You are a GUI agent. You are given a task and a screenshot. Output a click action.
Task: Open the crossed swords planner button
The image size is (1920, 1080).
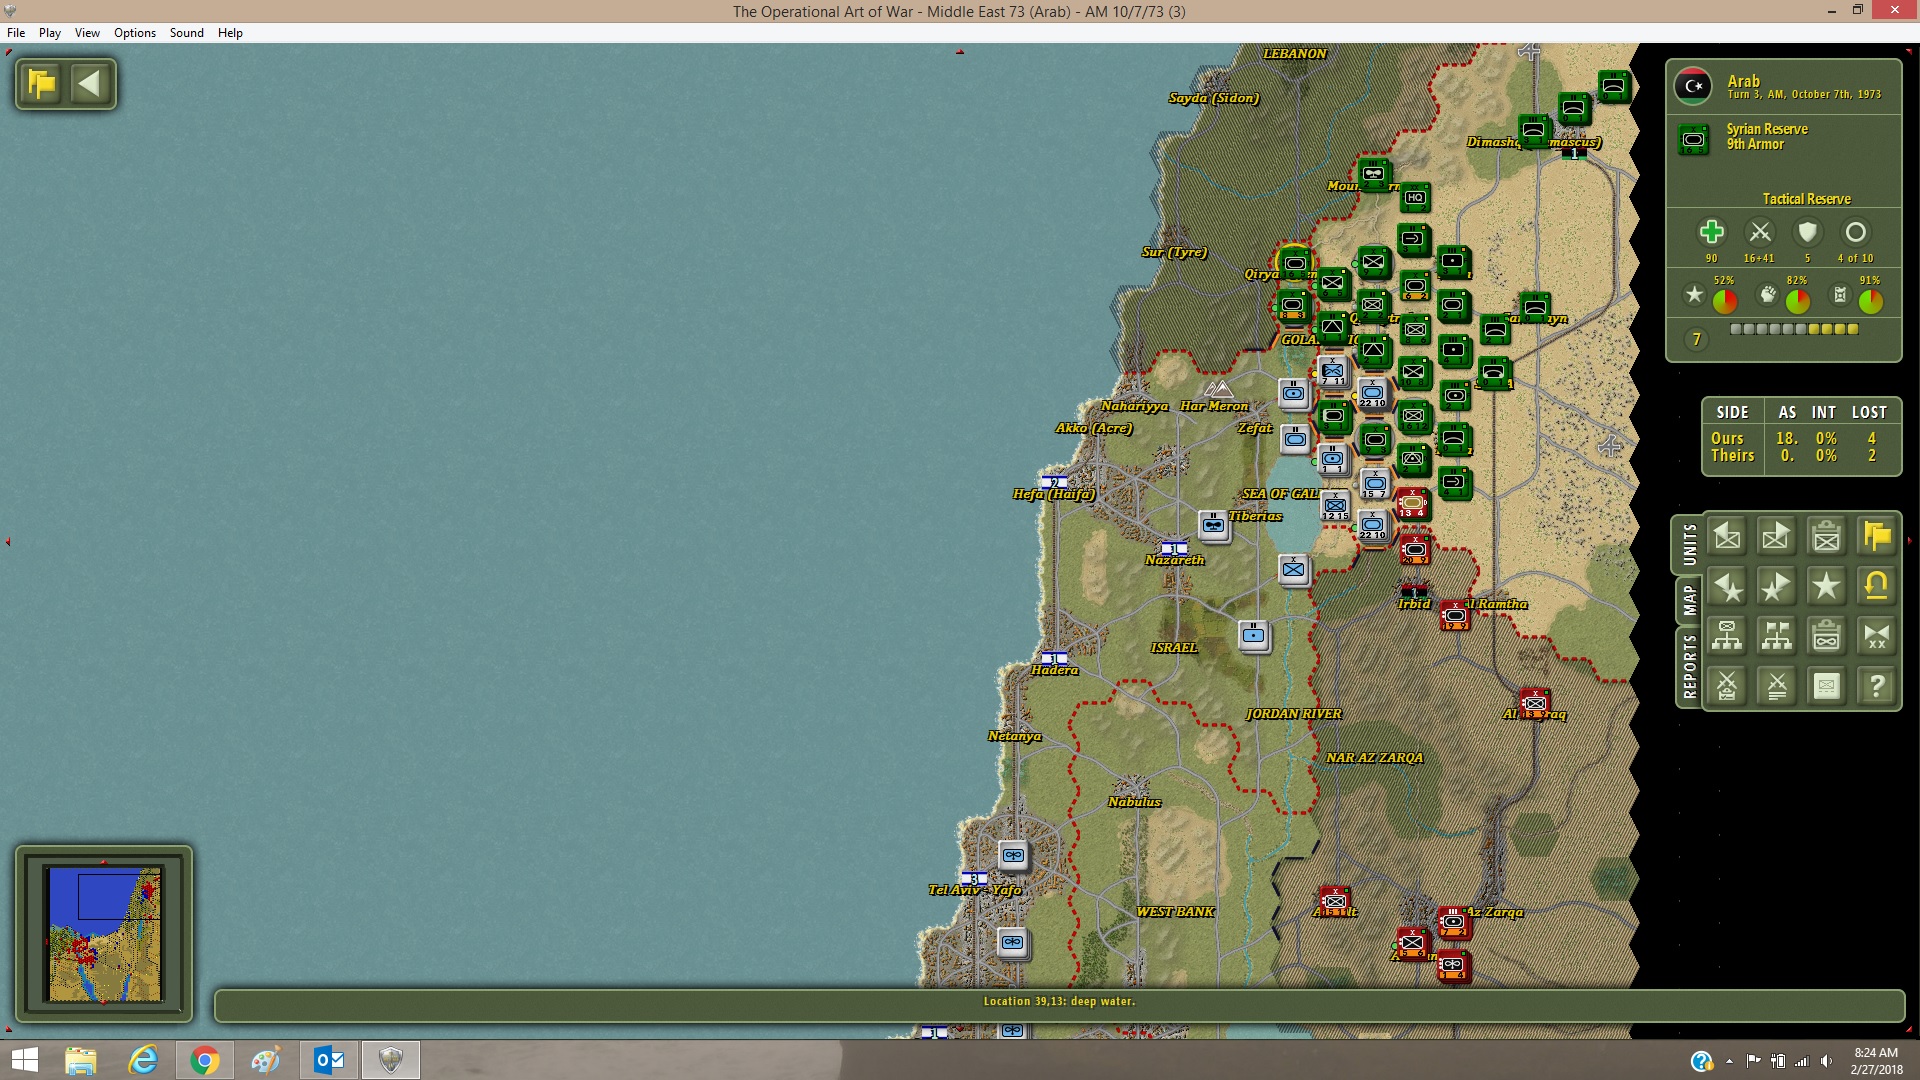(x=1727, y=686)
